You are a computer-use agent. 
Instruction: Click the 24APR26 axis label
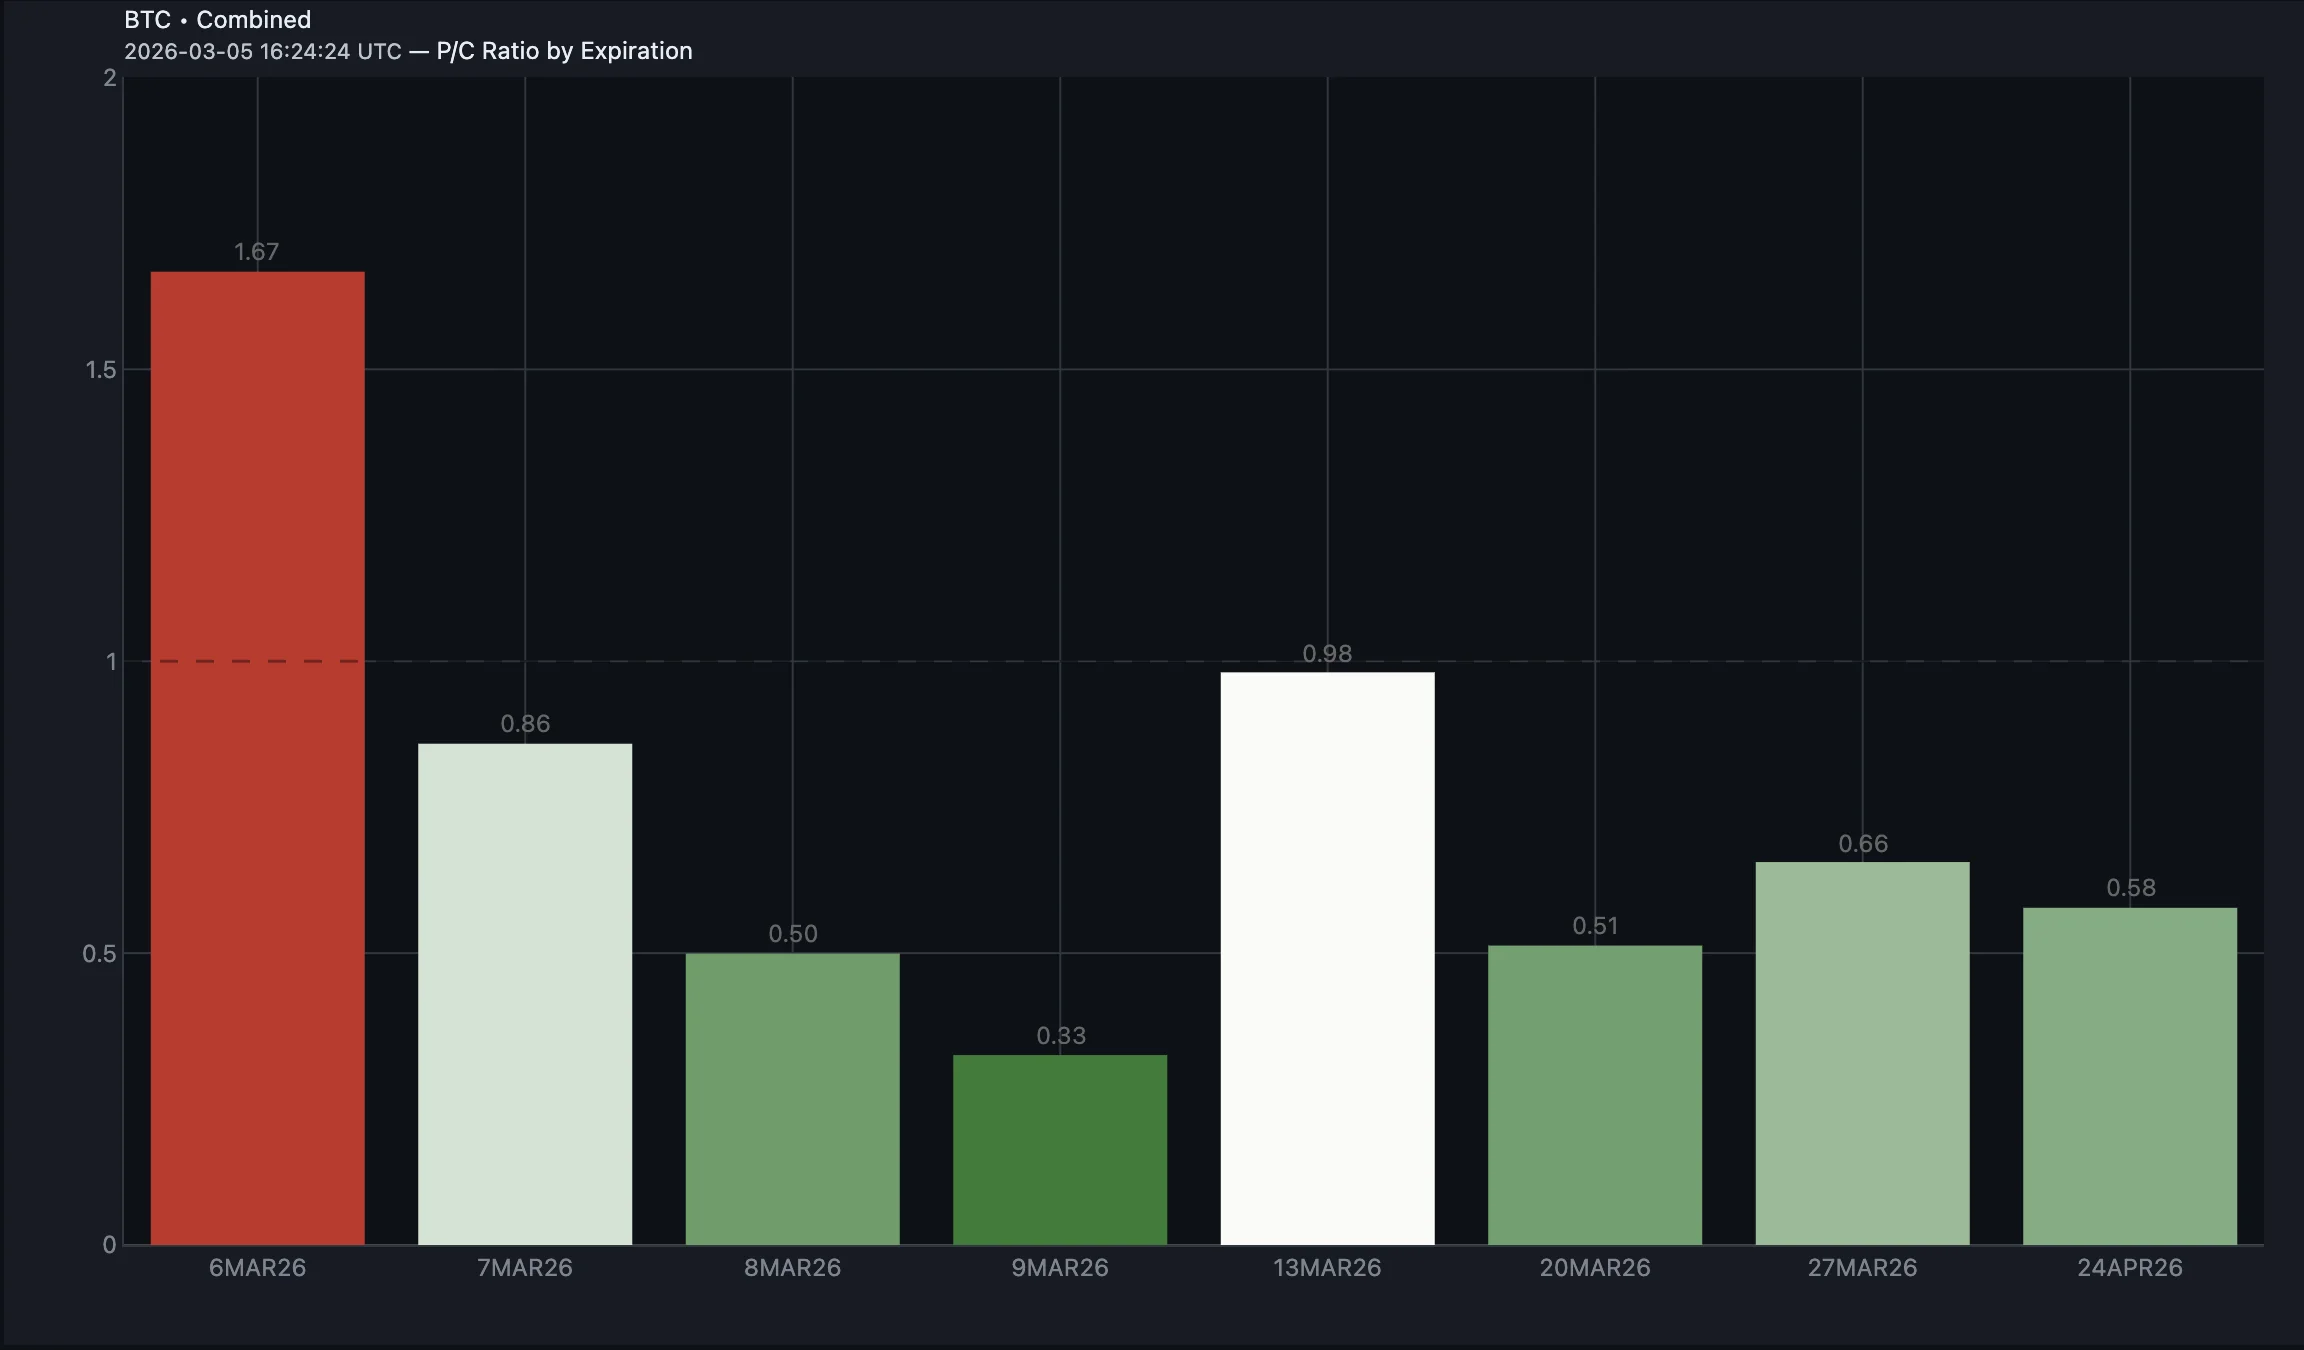pyautogui.click(x=2129, y=1268)
